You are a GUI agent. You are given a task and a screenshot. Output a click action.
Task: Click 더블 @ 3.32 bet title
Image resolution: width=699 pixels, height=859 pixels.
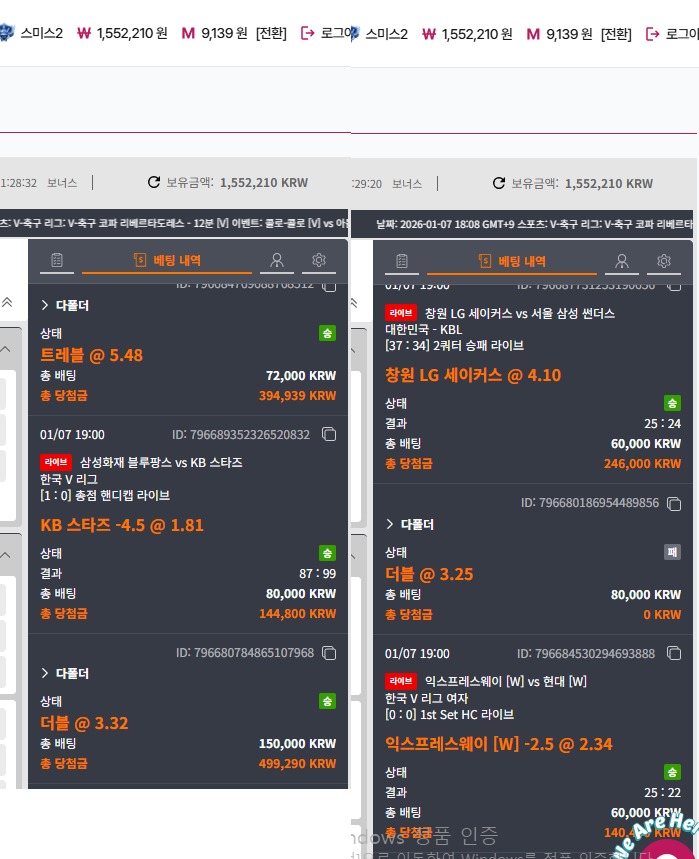point(84,723)
